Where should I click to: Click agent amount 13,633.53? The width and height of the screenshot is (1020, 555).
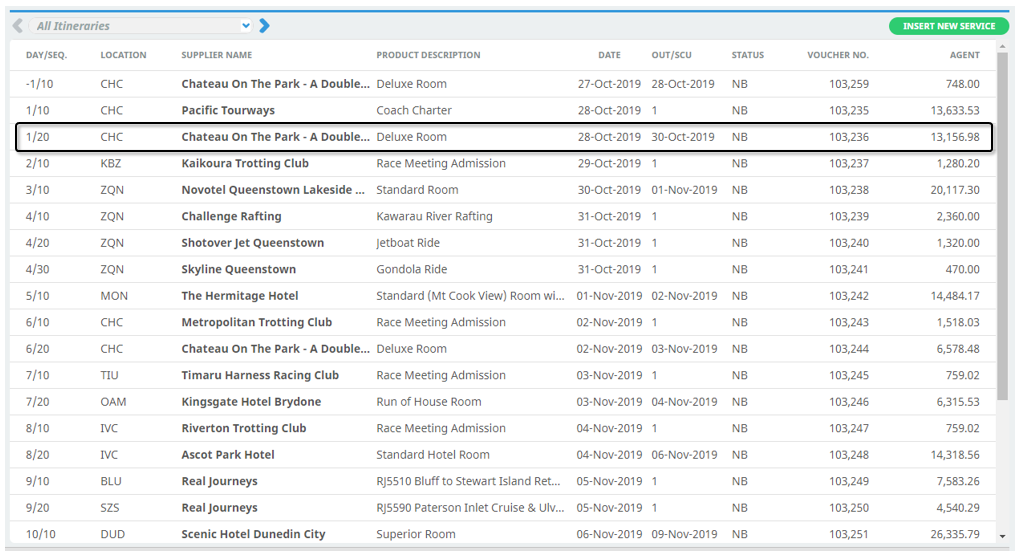coord(955,111)
